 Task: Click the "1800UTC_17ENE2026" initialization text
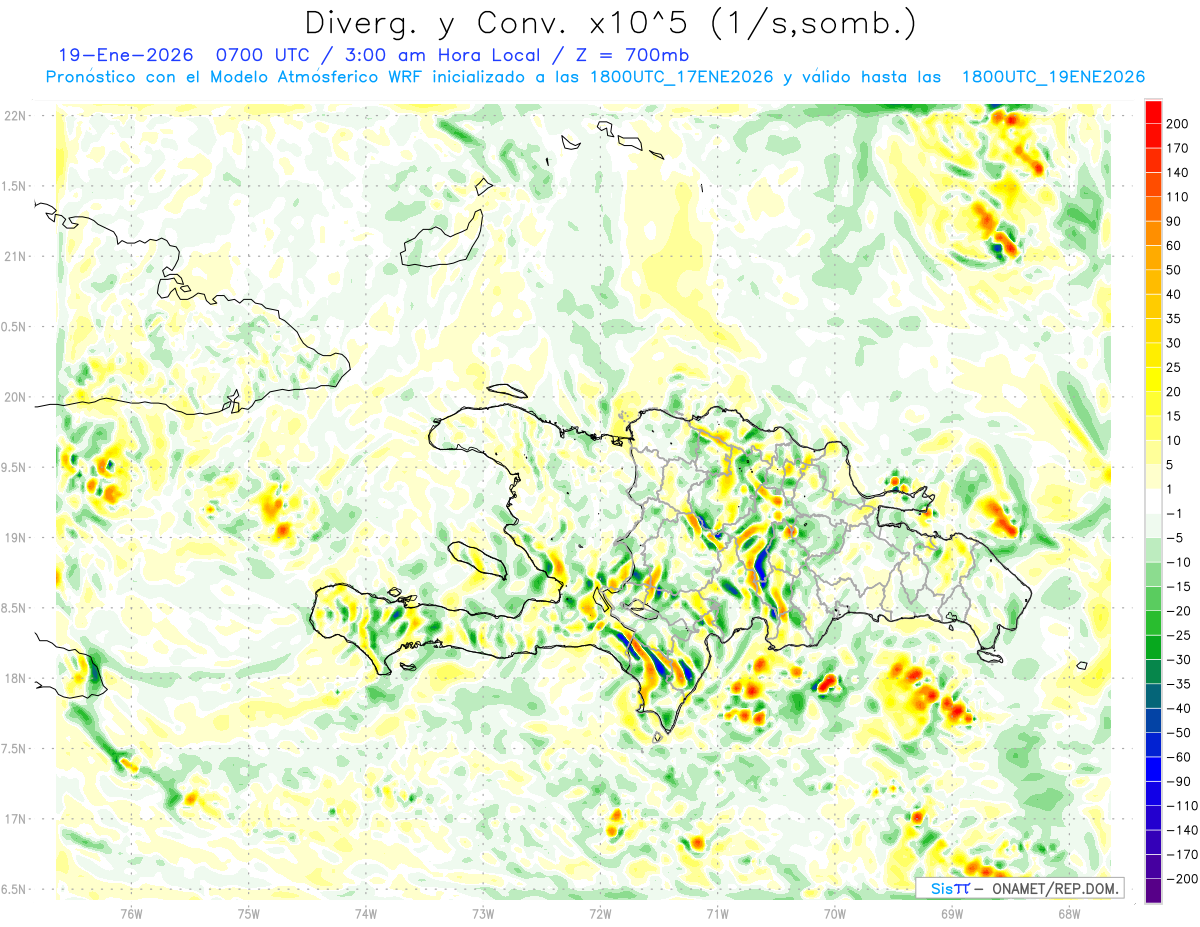tap(679, 77)
